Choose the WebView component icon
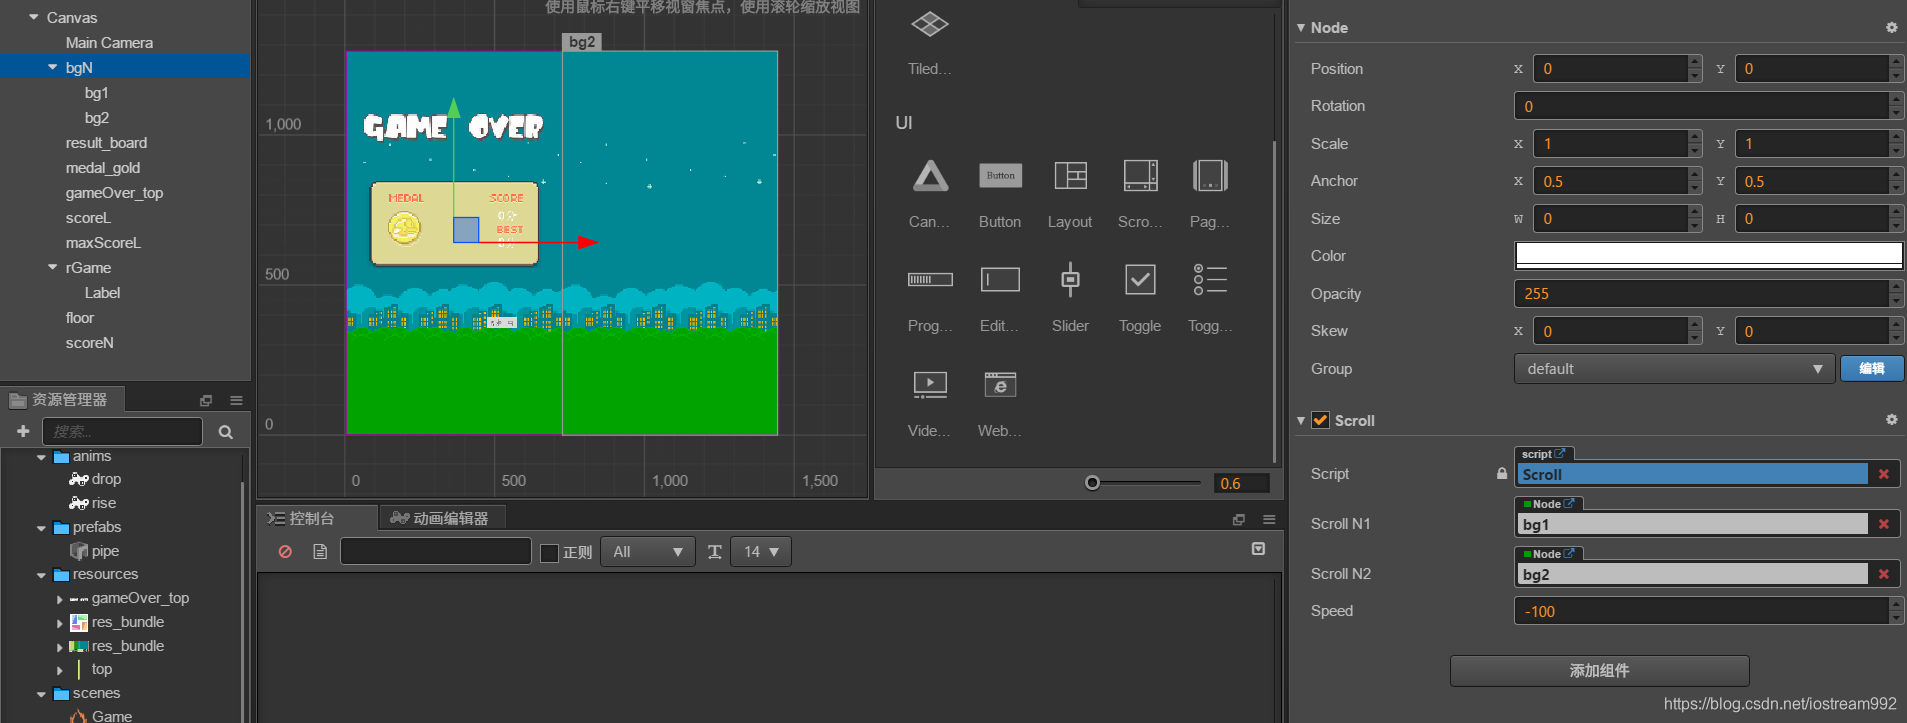 [1000, 385]
